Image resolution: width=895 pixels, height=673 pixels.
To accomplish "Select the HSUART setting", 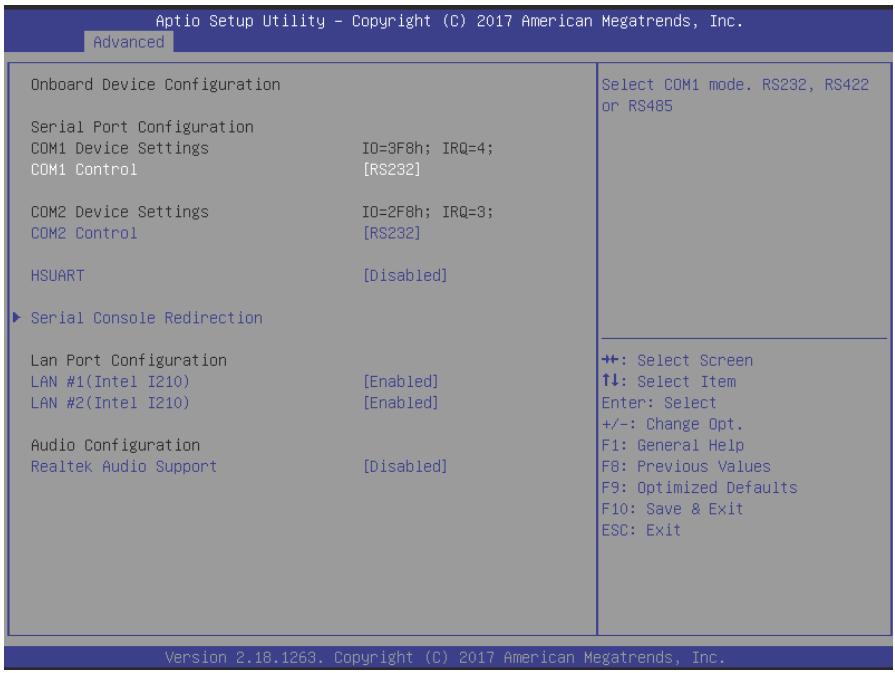I will click(58, 276).
